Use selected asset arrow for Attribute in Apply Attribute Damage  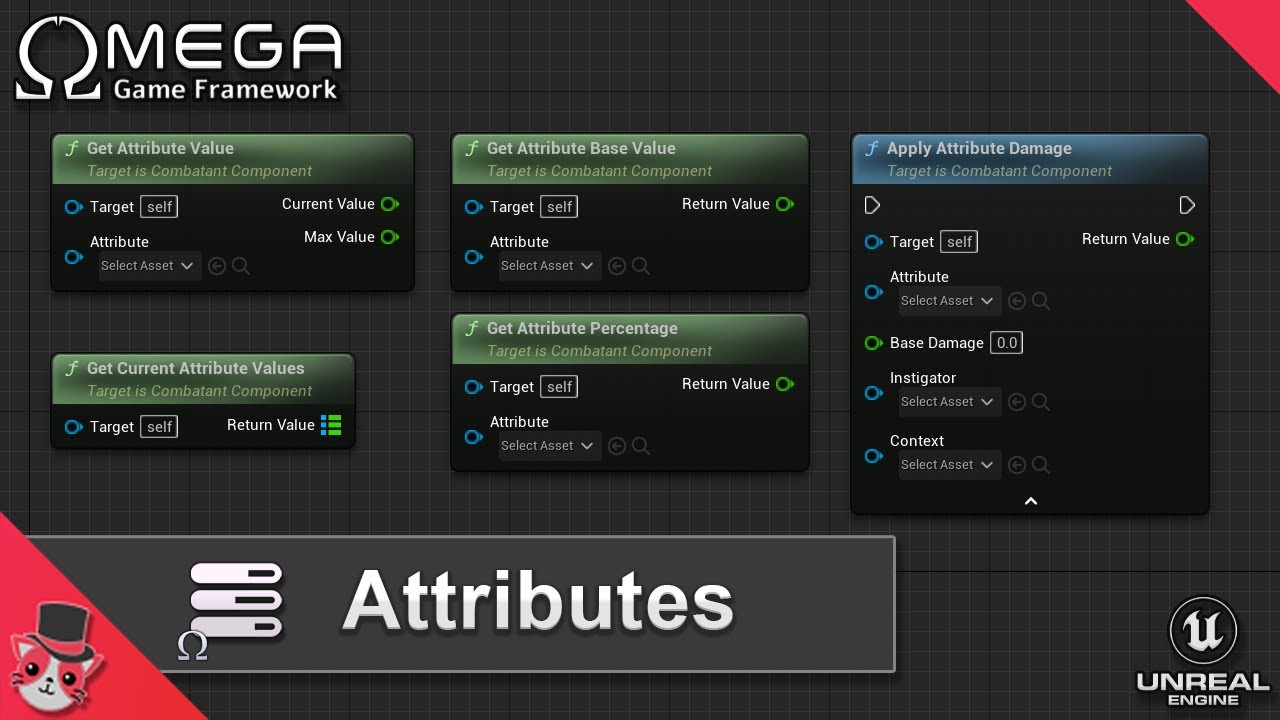pos(1017,301)
